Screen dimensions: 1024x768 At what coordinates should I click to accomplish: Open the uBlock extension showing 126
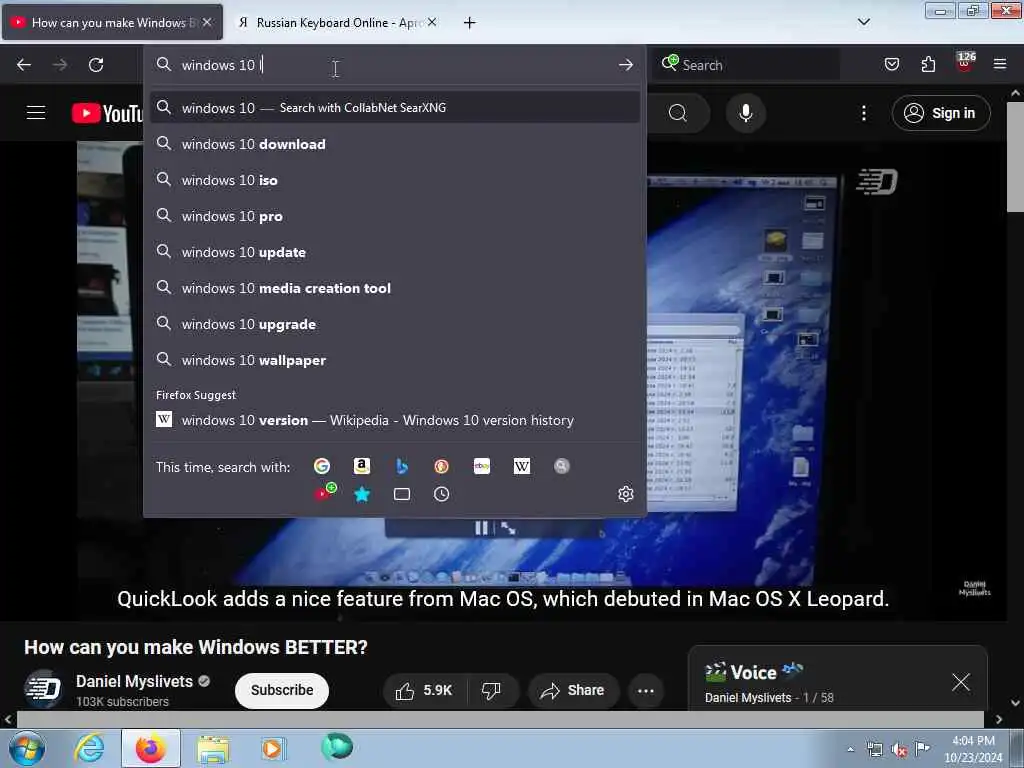click(965, 63)
